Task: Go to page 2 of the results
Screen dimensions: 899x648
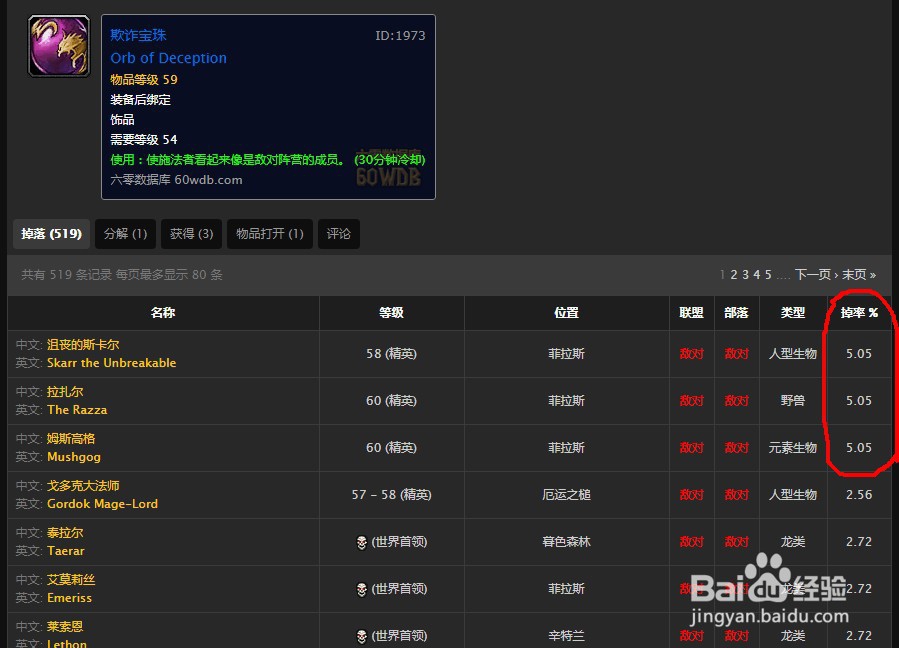Action: pyautogui.click(x=733, y=273)
